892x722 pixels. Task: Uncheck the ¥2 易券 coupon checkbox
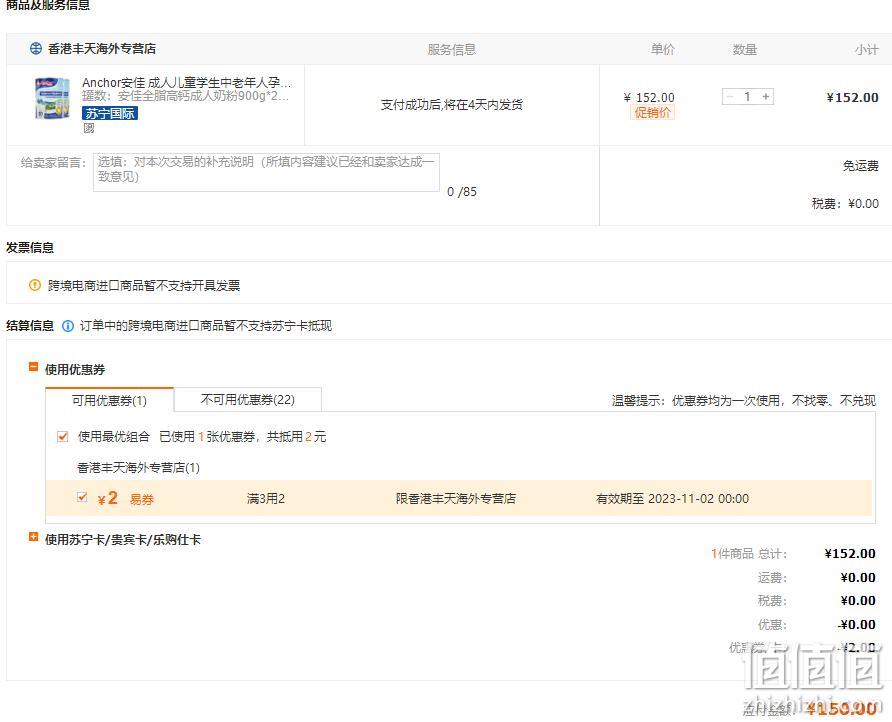click(82, 497)
